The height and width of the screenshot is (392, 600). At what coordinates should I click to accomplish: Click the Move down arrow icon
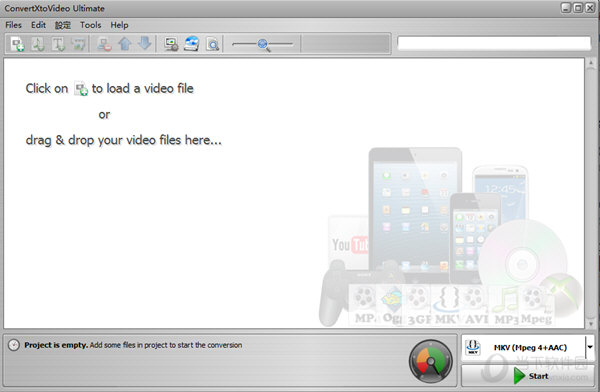[144, 43]
